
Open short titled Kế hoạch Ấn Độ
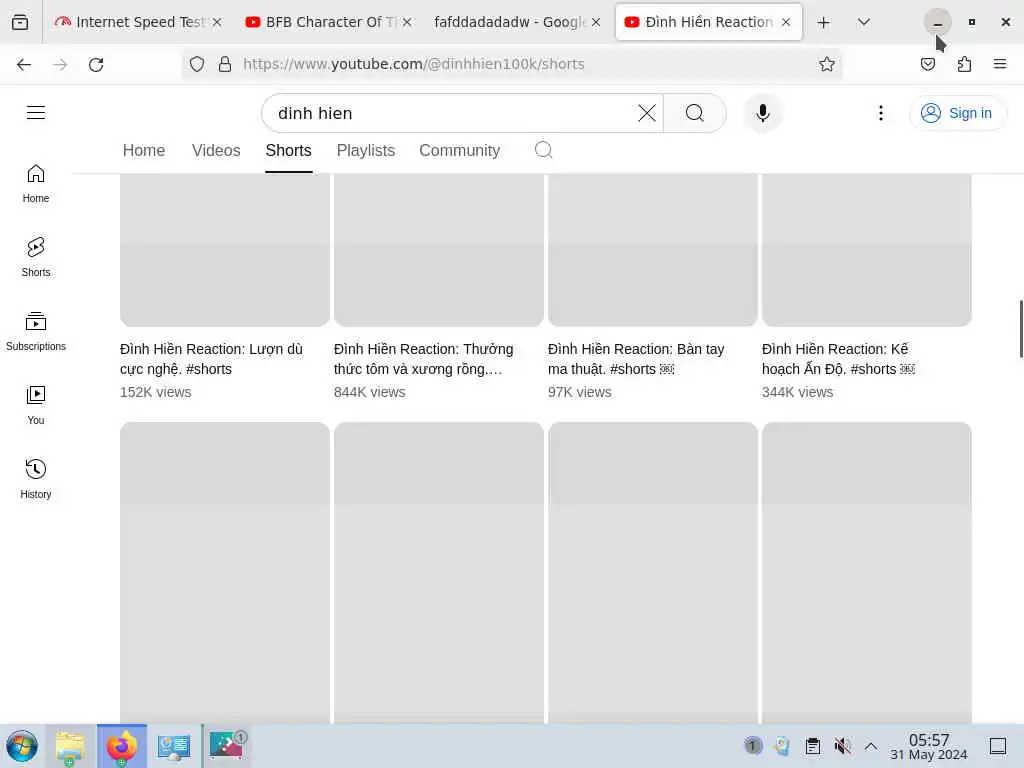pos(838,359)
